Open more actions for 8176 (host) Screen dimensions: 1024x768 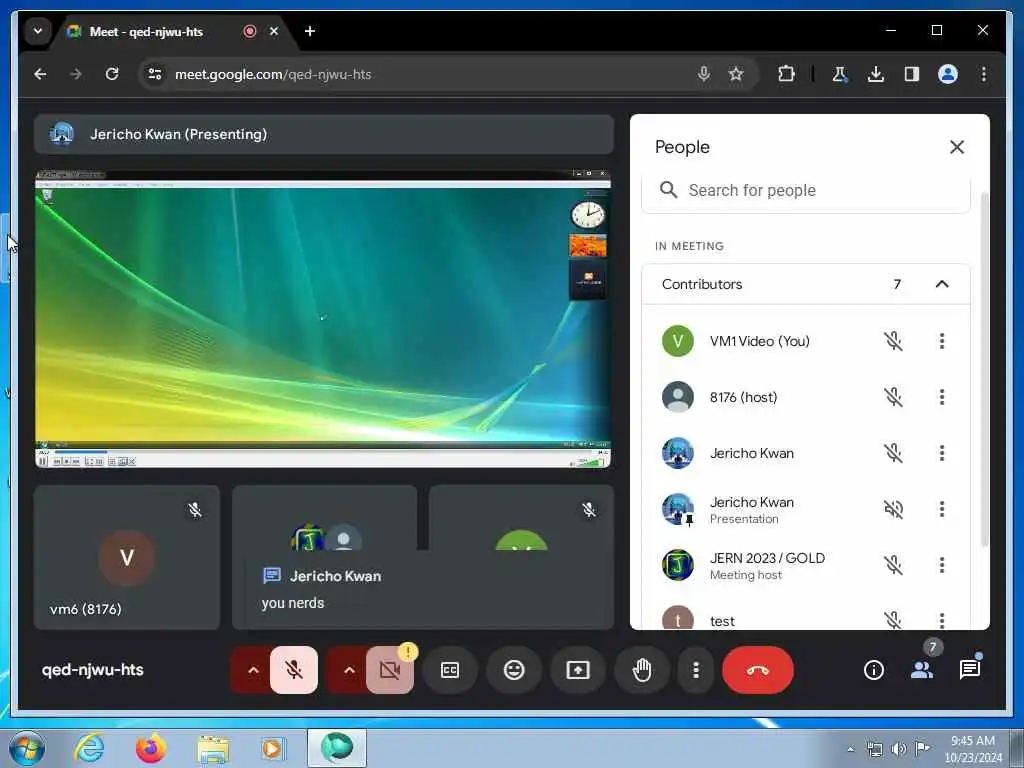point(942,397)
